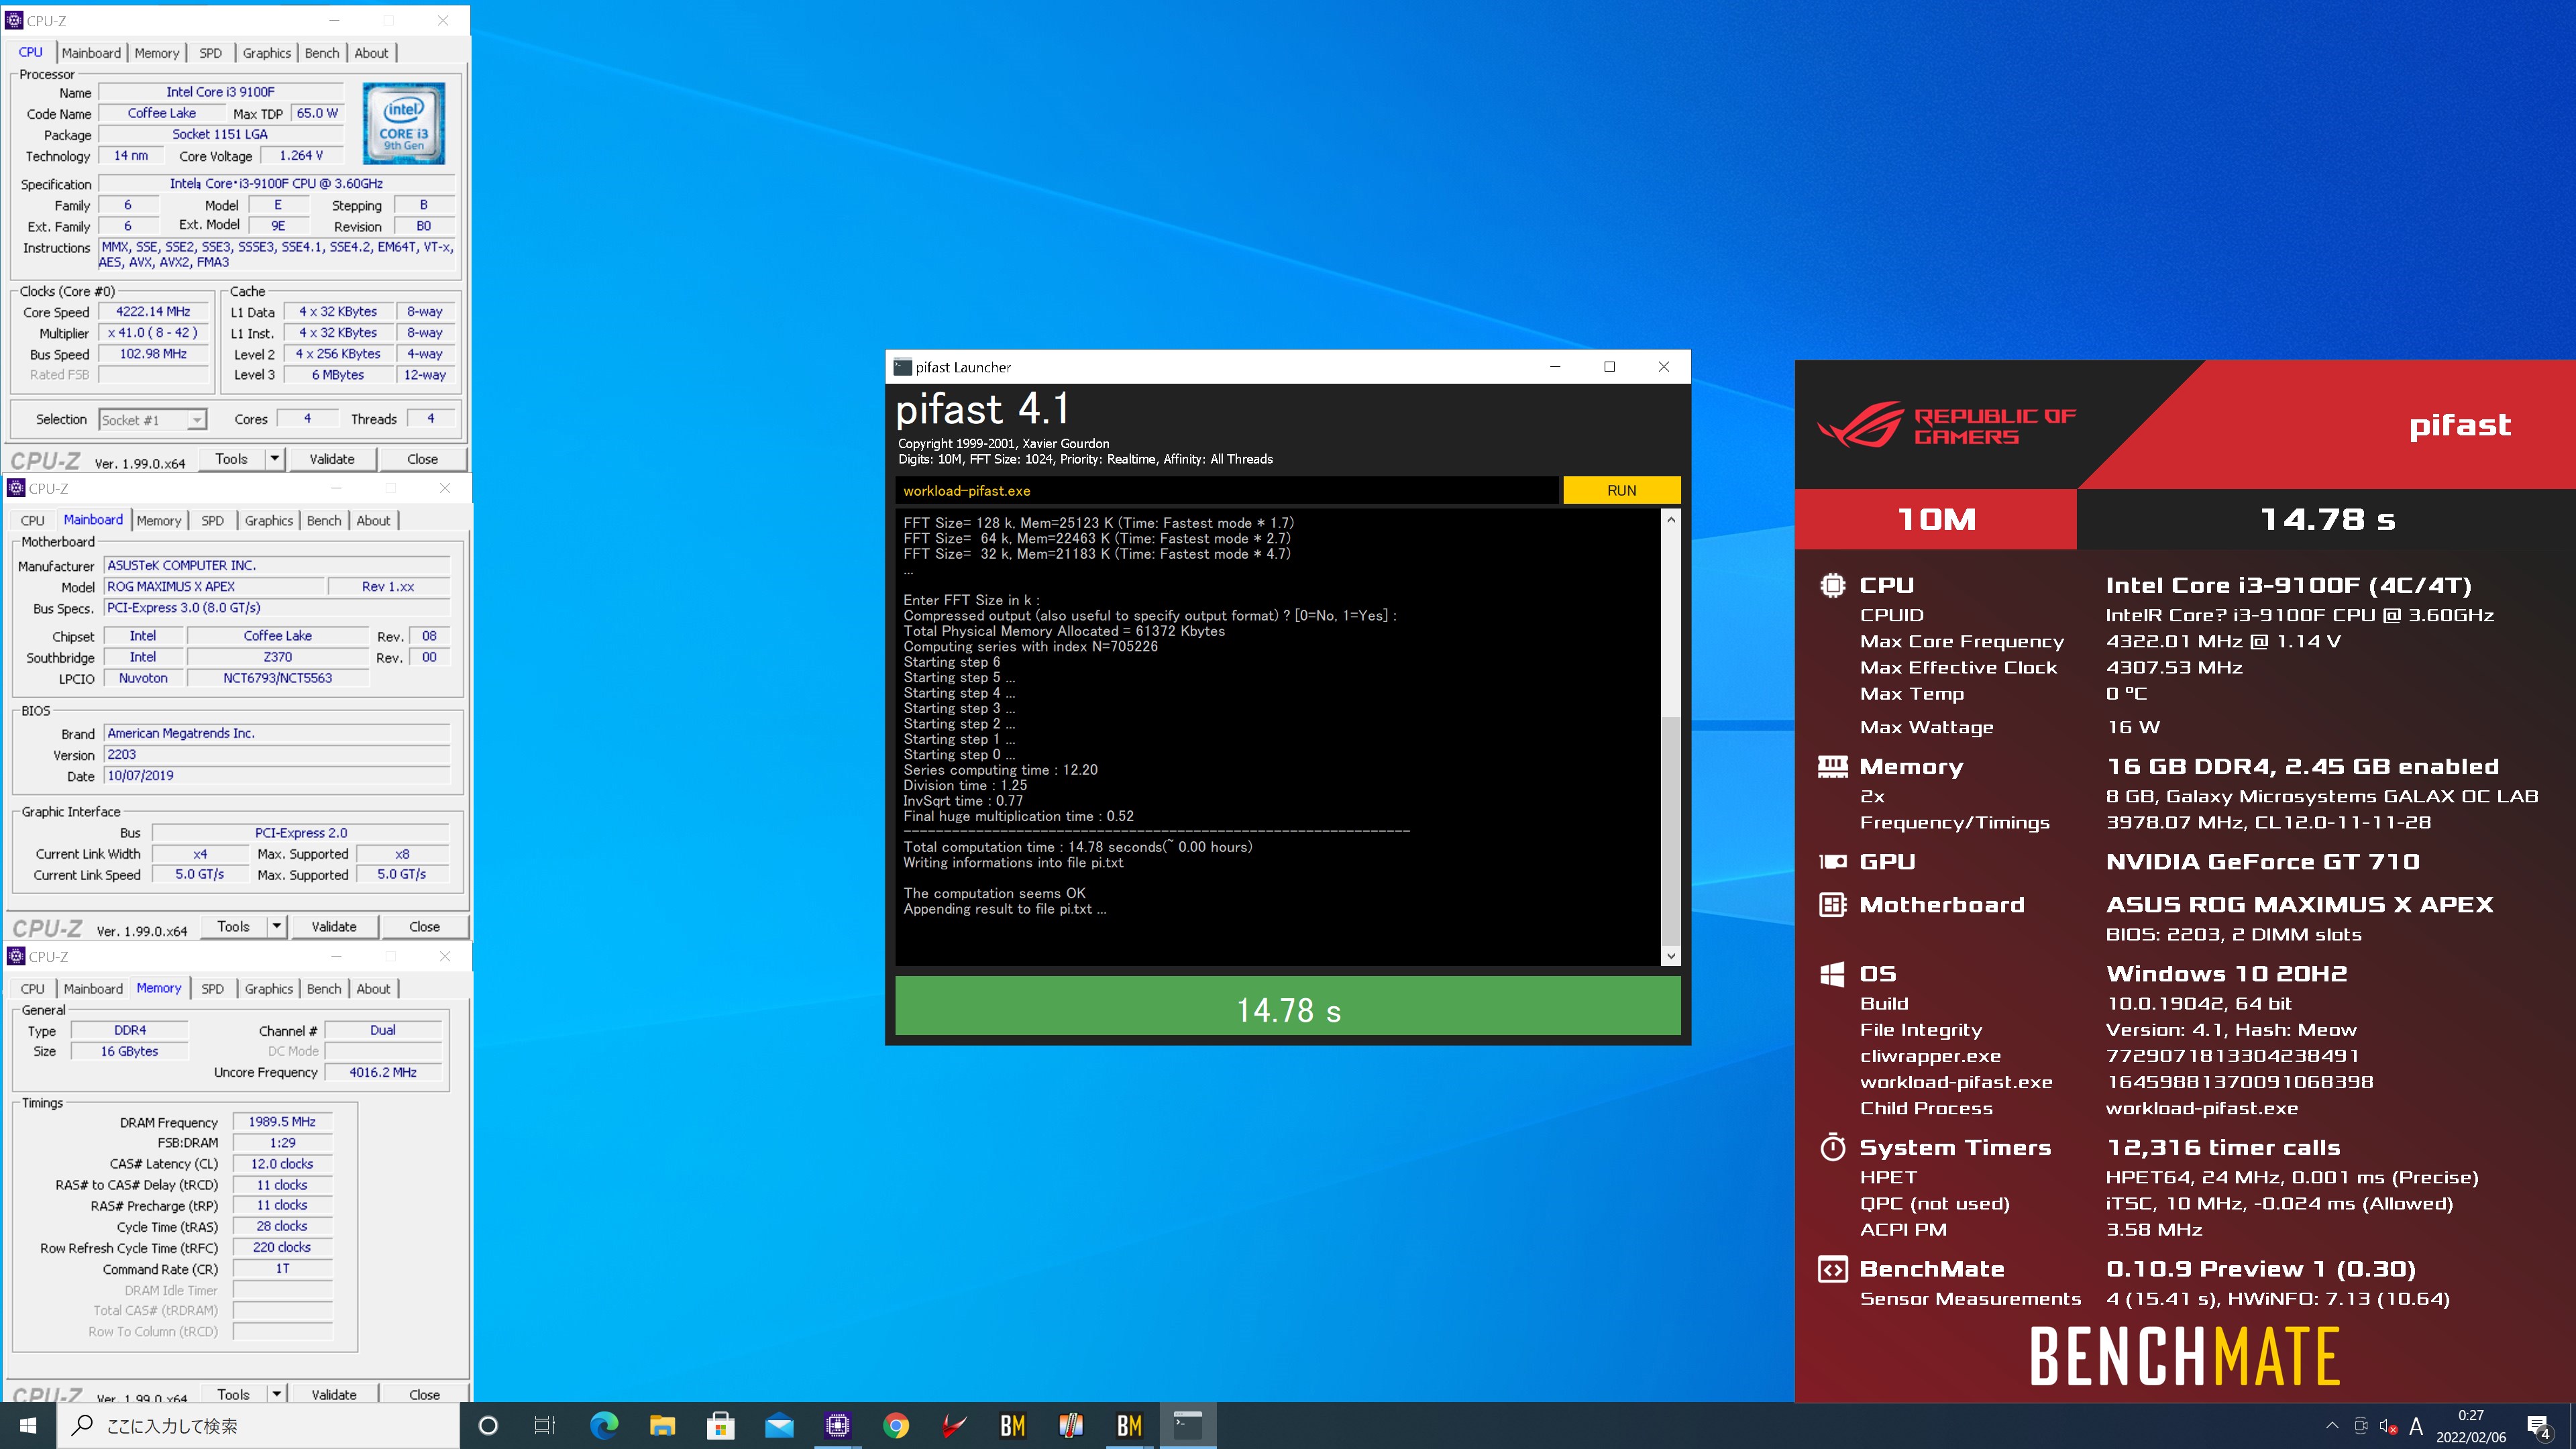The height and width of the screenshot is (1449, 2576).
Task: Click Close button in top CPU-Z window
Action: 422,459
